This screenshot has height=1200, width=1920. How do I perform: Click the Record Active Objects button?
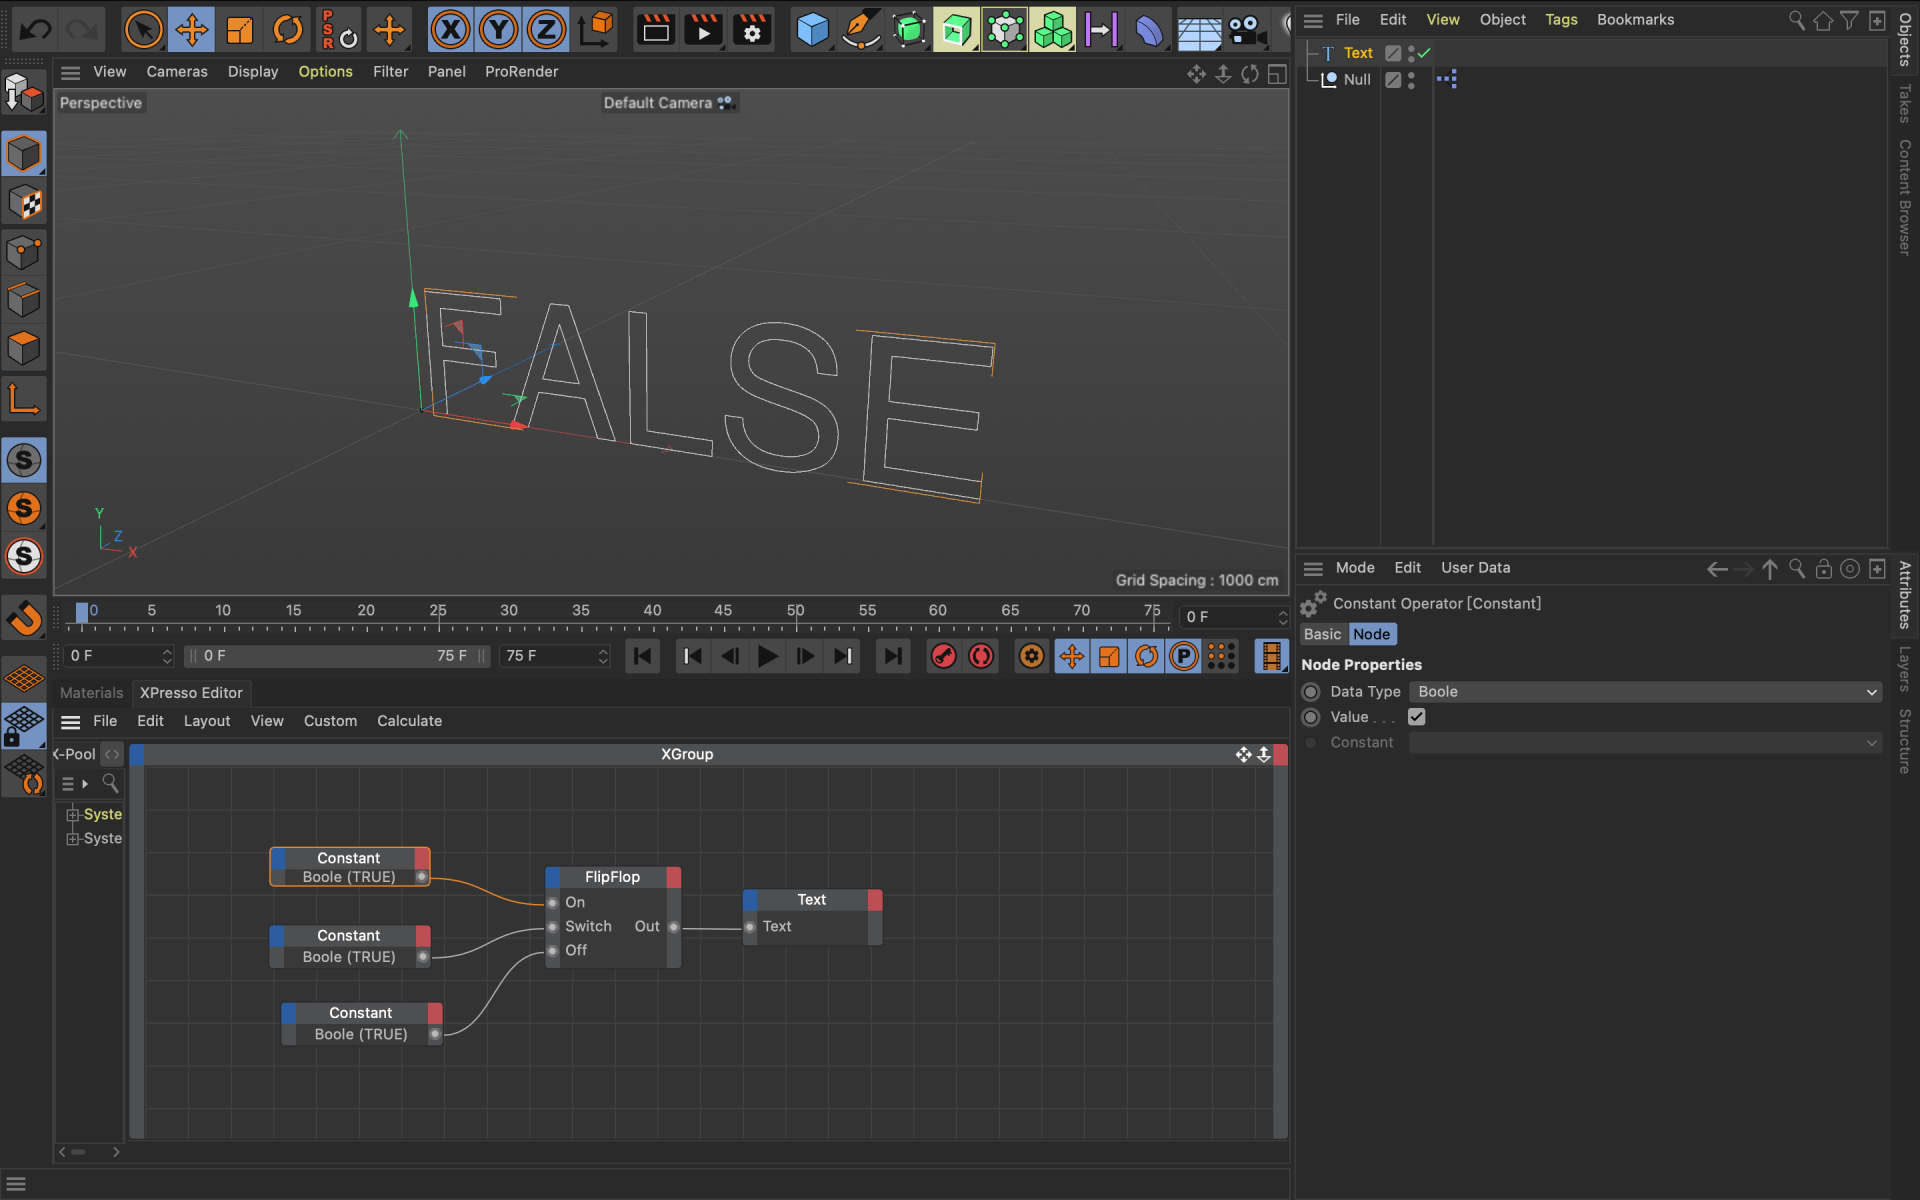tap(942, 656)
